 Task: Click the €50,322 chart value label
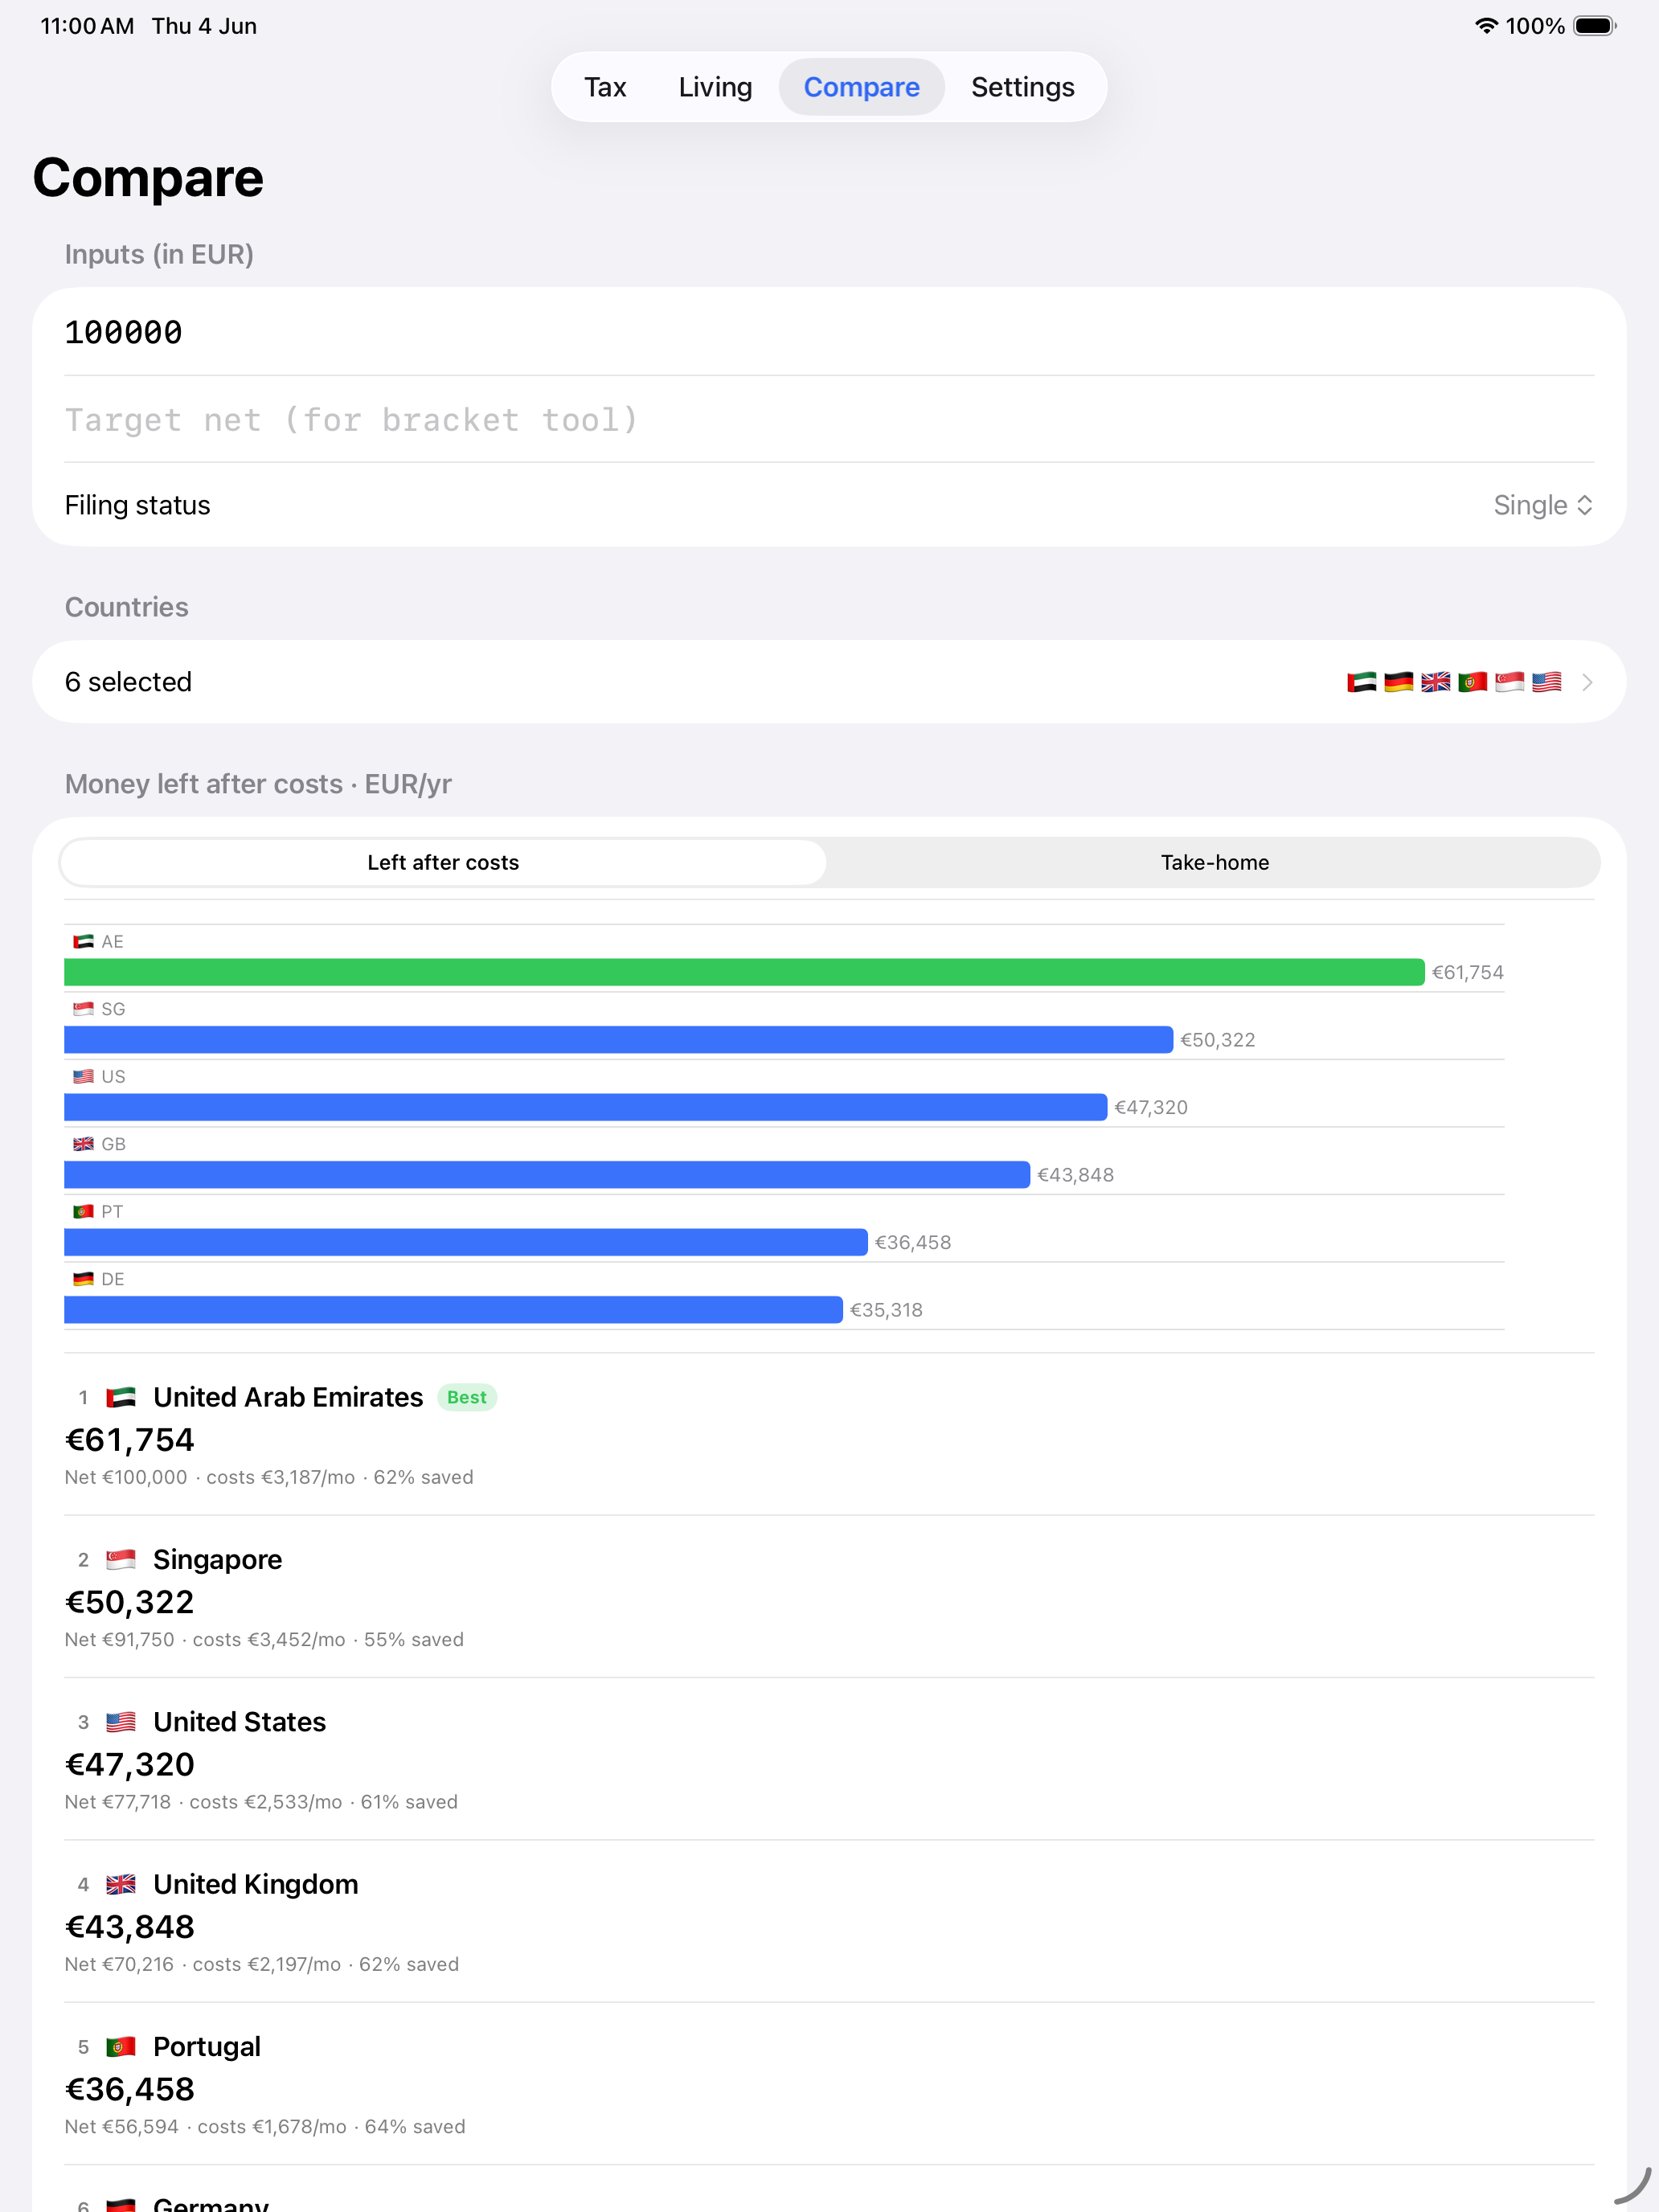click(x=1217, y=1040)
